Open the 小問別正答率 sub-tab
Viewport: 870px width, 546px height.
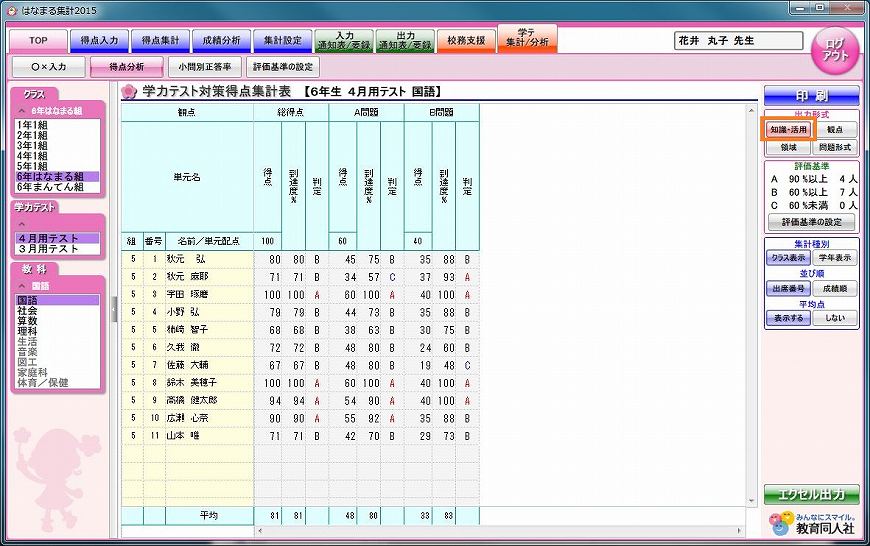(x=205, y=67)
